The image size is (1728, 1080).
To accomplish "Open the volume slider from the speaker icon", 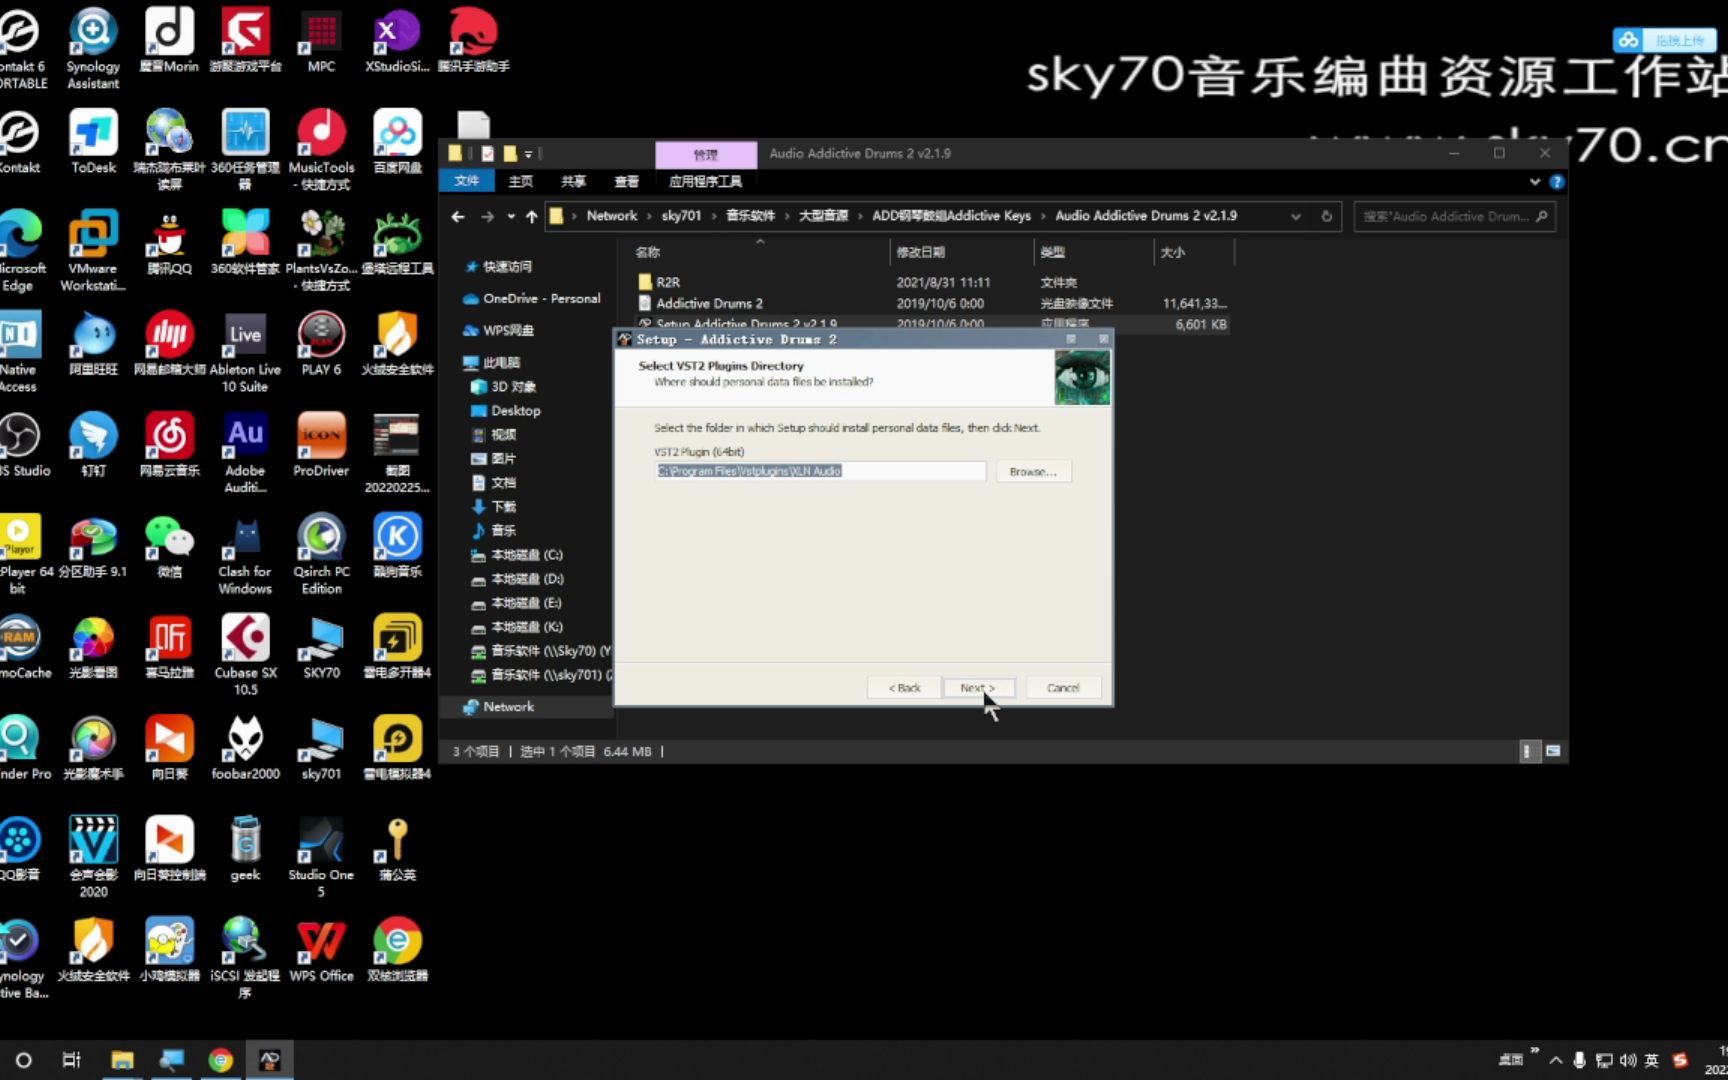I will tap(1629, 1059).
